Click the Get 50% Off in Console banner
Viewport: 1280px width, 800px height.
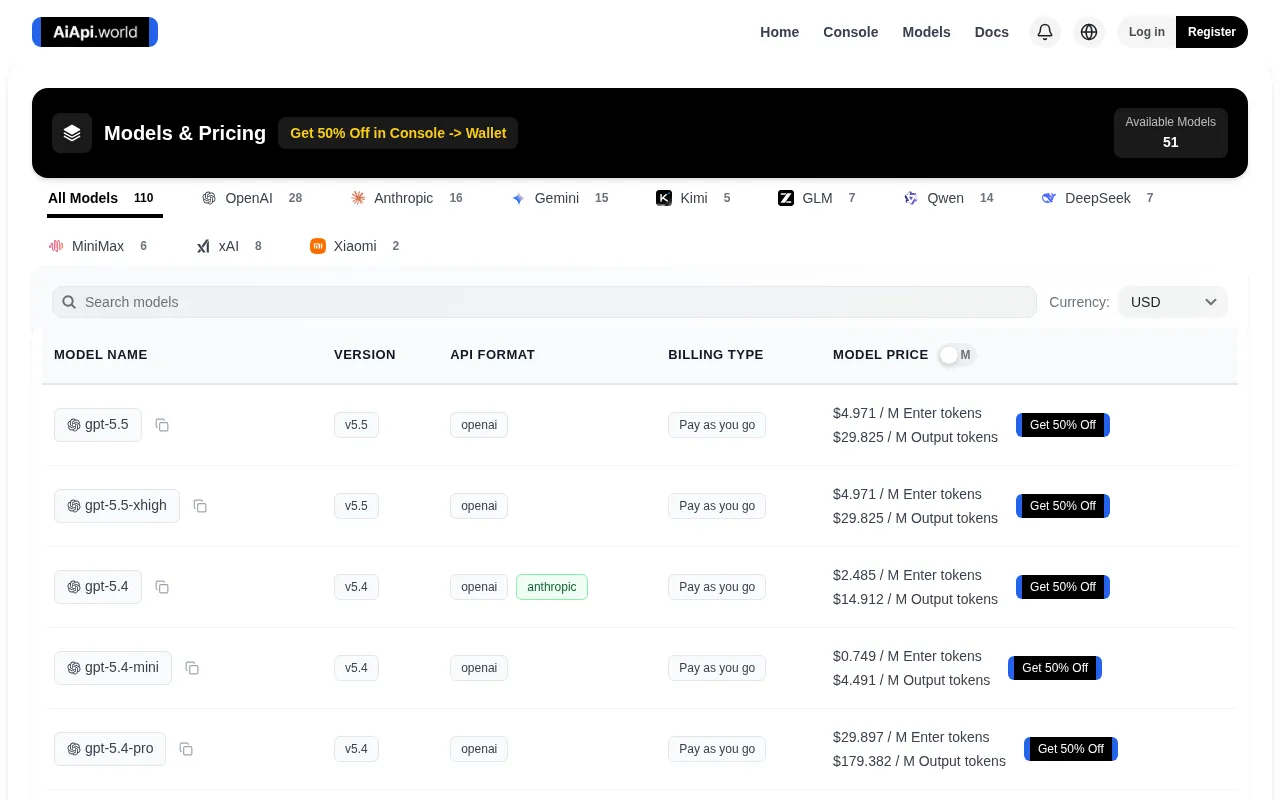pos(398,133)
